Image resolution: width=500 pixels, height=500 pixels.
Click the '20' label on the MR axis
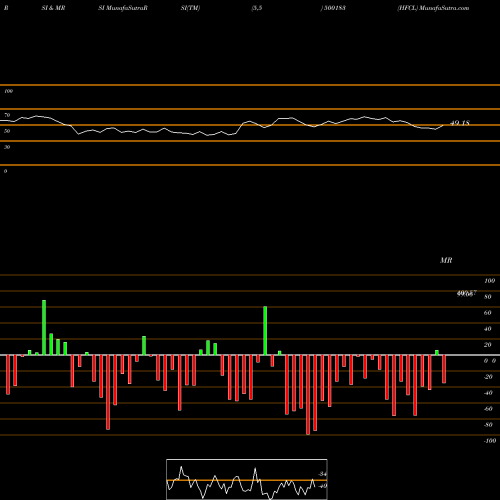click(x=488, y=345)
